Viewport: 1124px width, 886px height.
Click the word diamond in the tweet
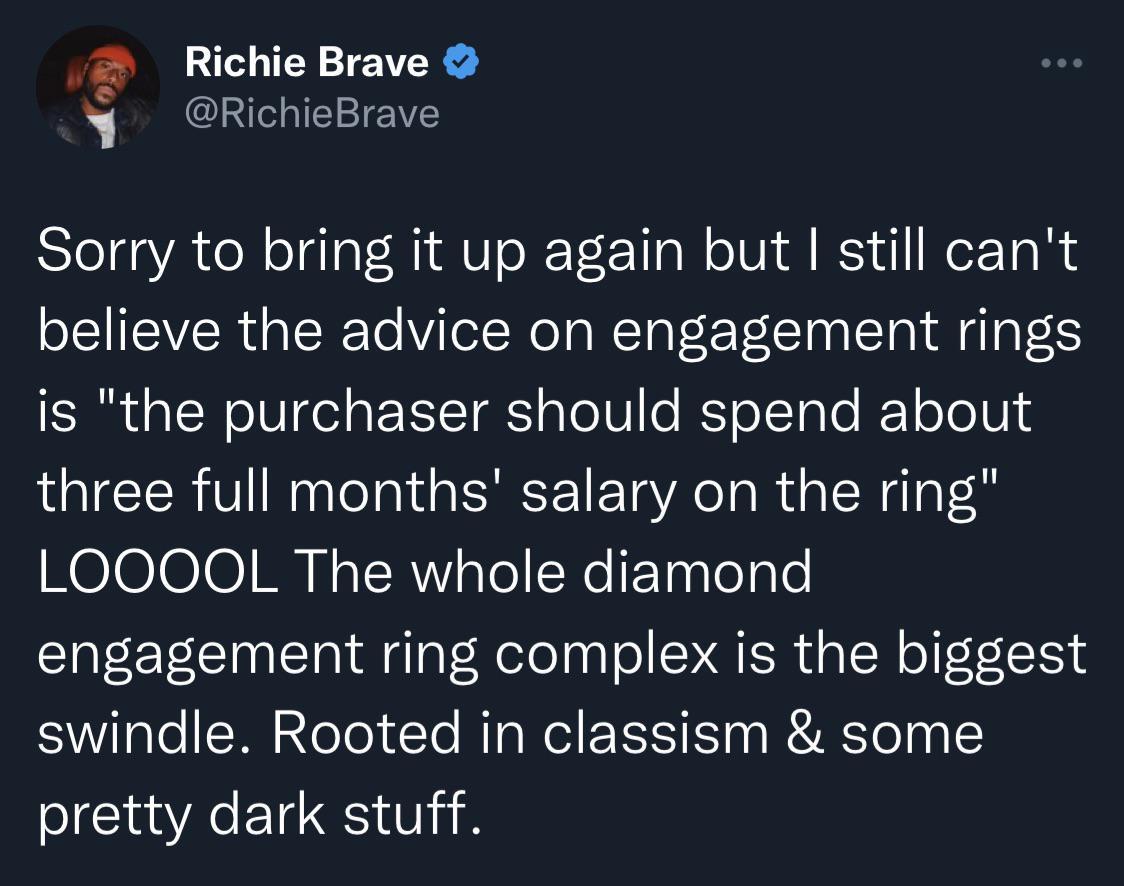coord(697,572)
